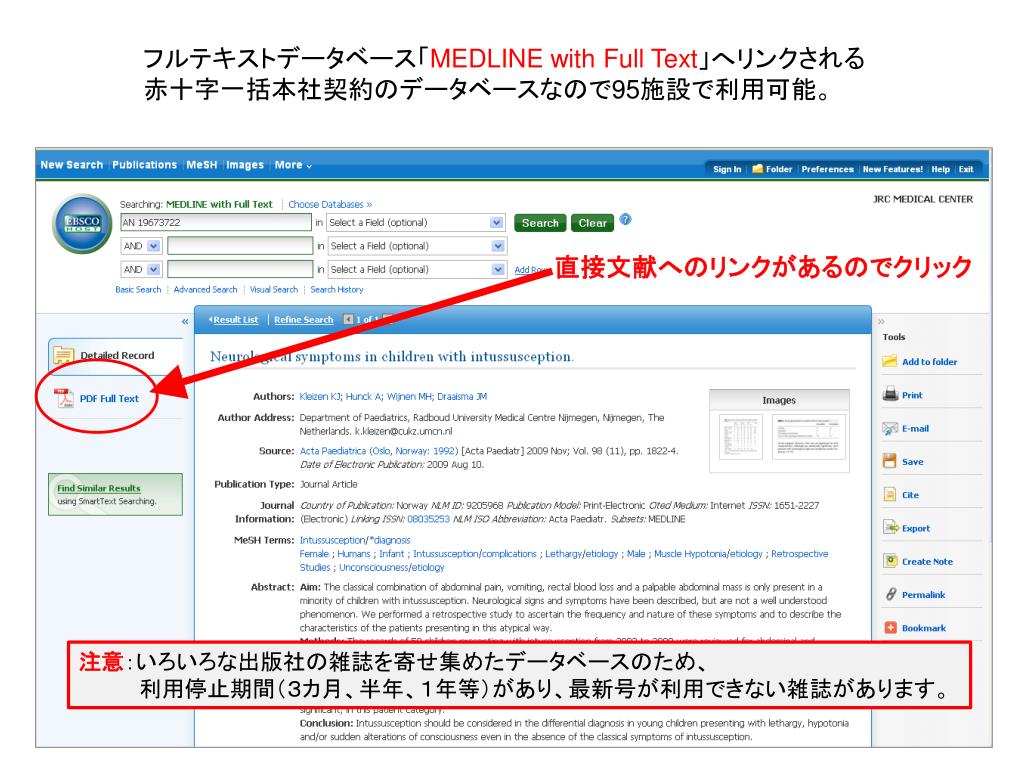Click Intussusception/*diagnosis MeSH term
This screenshot has width=1024, height=768.
tap(355, 540)
